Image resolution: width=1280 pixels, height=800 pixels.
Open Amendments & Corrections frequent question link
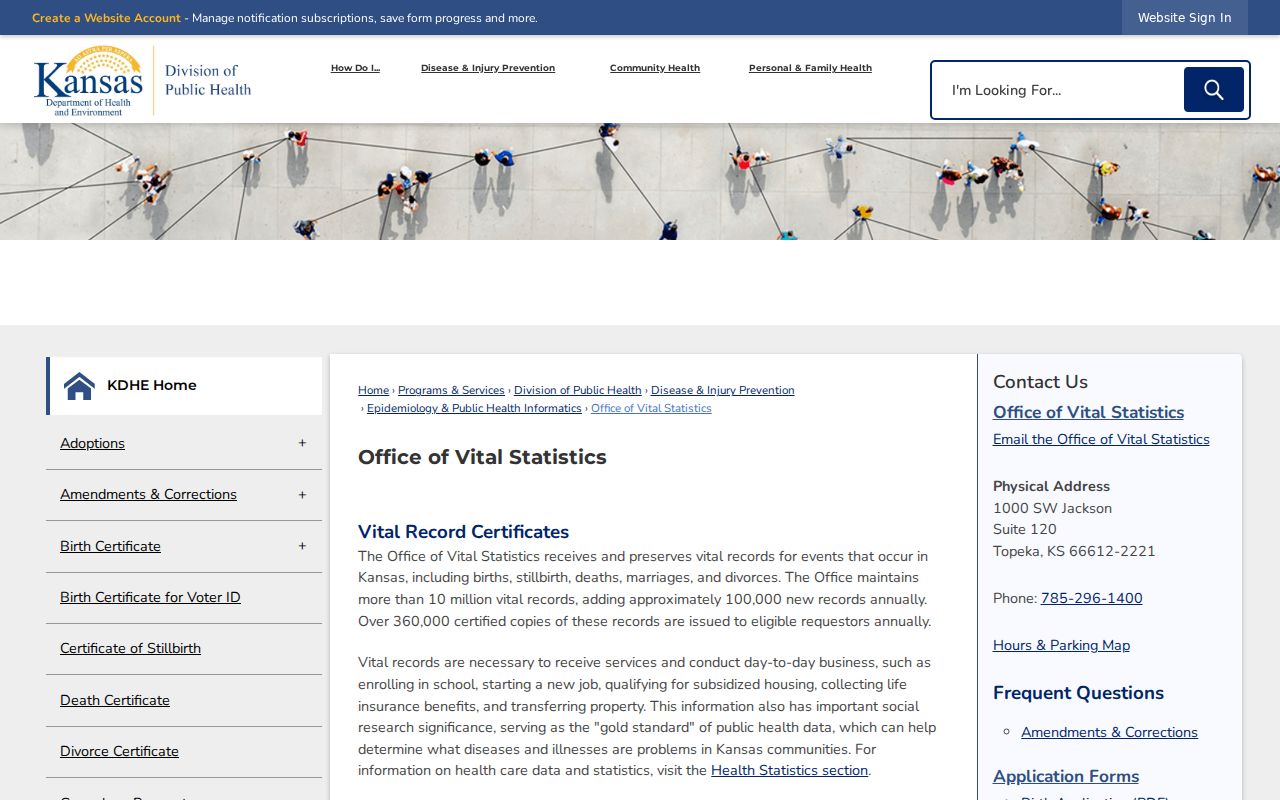1109,732
